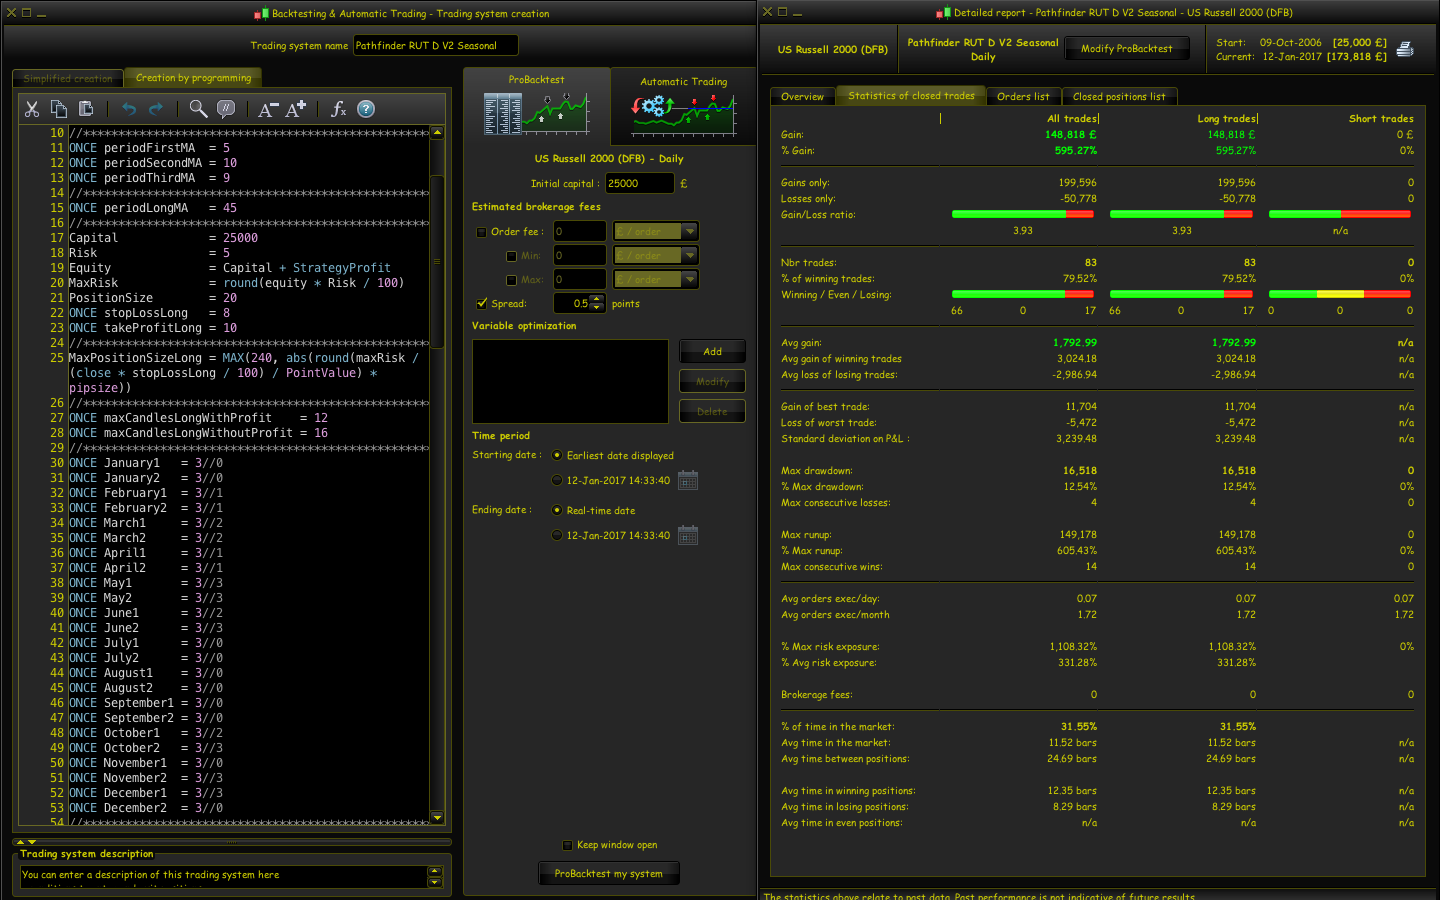Click the Cut scissors icon

pyautogui.click(x=32, y=109)
